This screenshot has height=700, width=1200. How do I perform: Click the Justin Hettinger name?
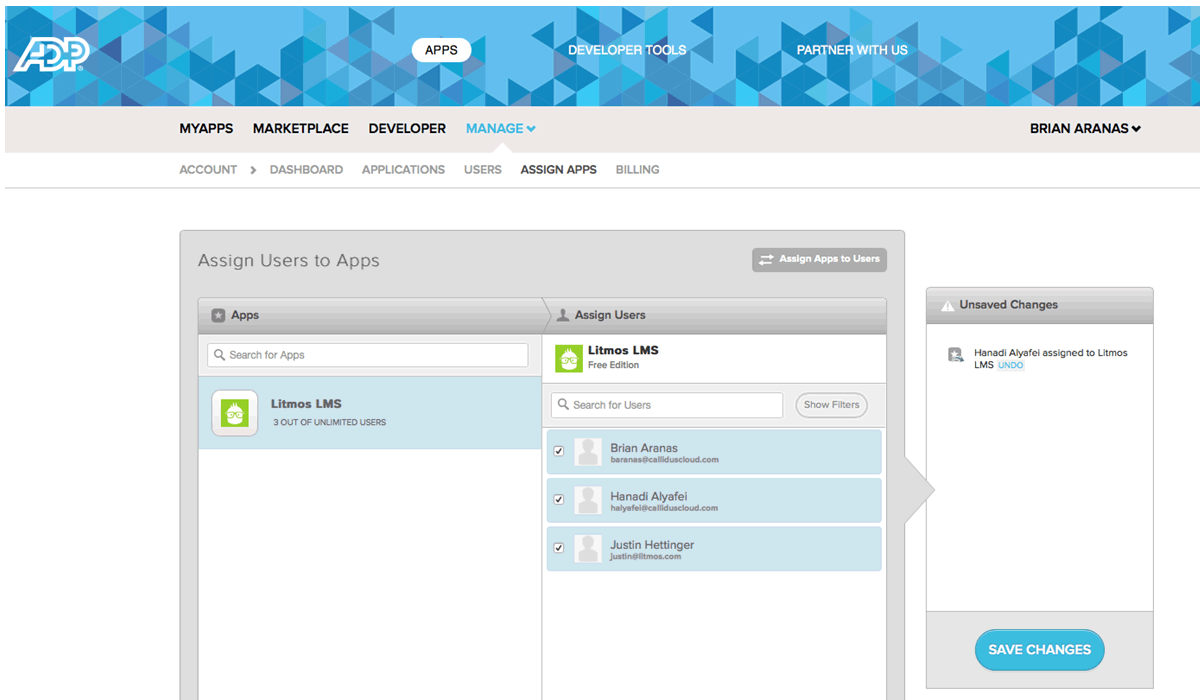coord(652,545)
